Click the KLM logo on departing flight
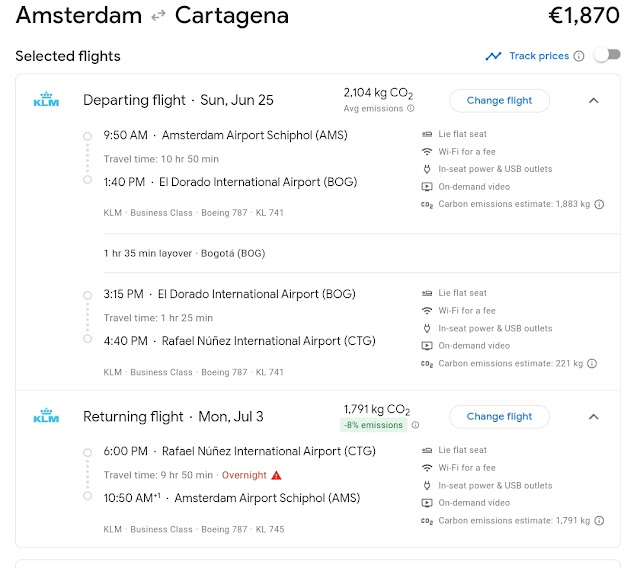 tap(46, 100)
